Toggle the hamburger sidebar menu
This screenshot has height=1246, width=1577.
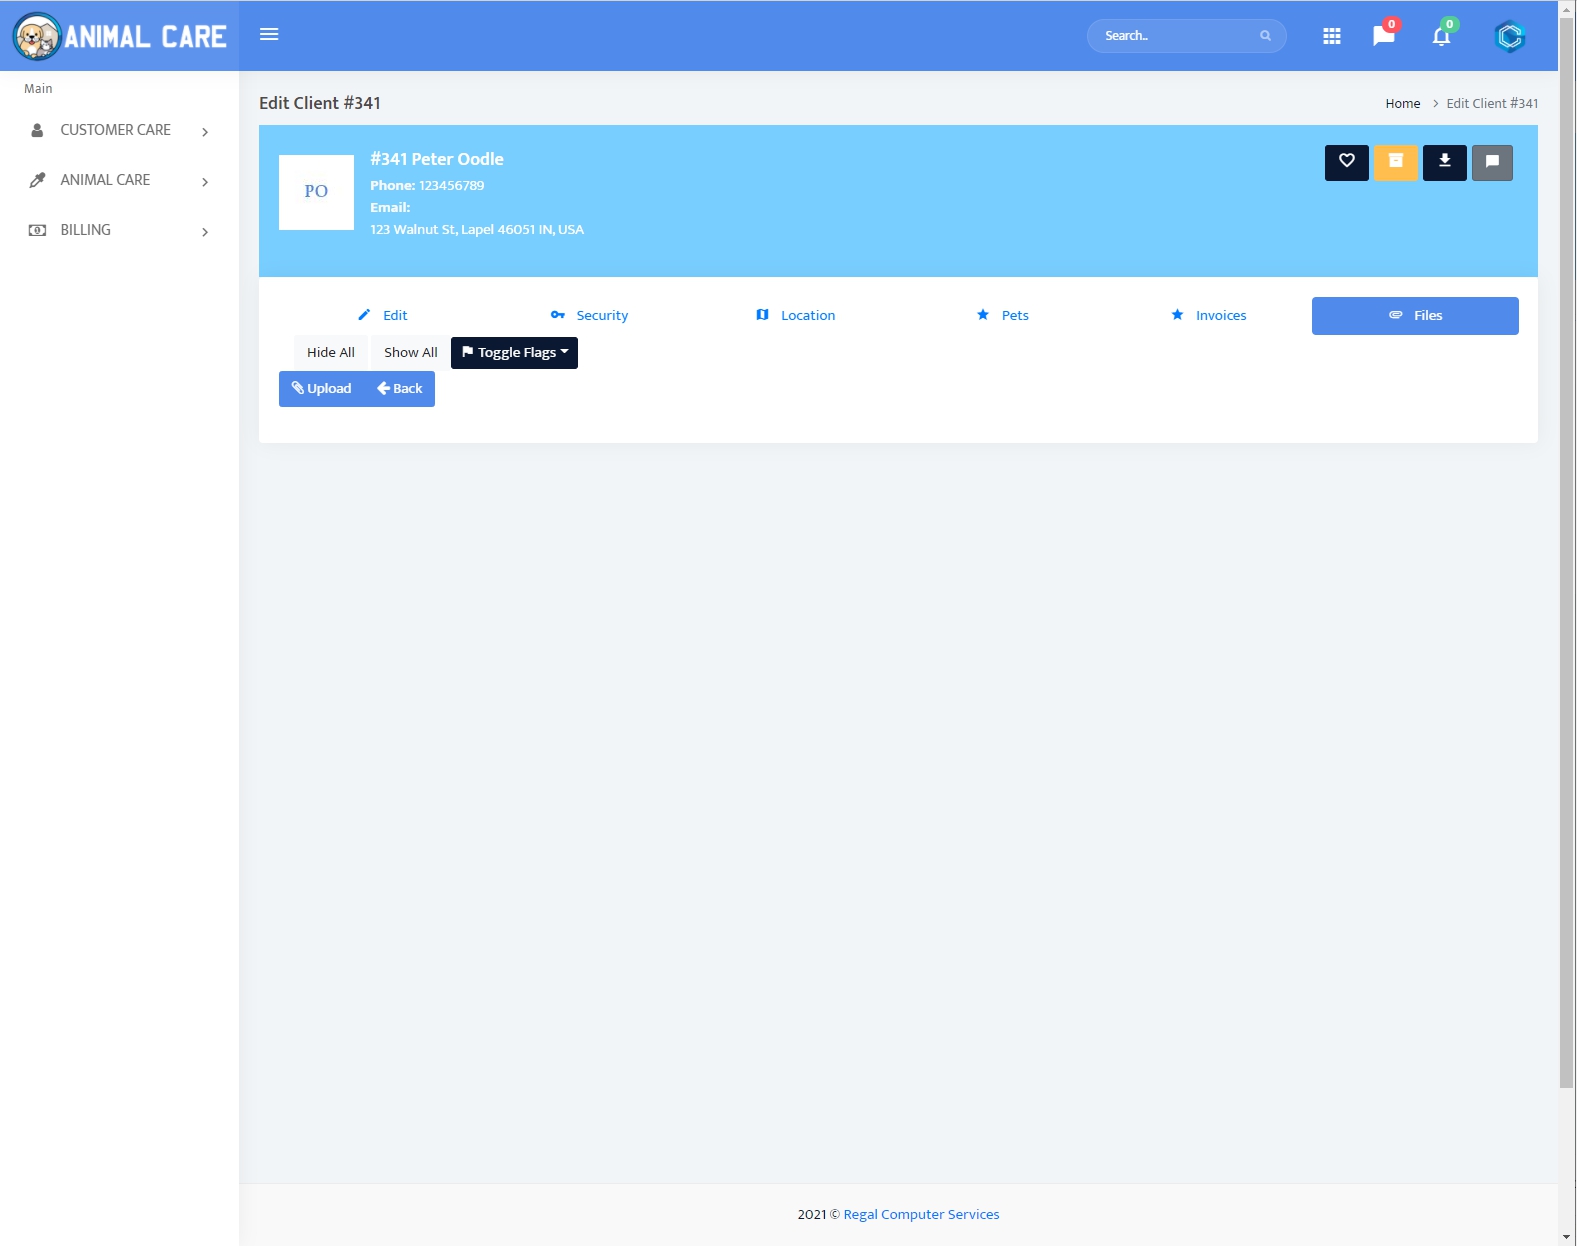point(269,34)
